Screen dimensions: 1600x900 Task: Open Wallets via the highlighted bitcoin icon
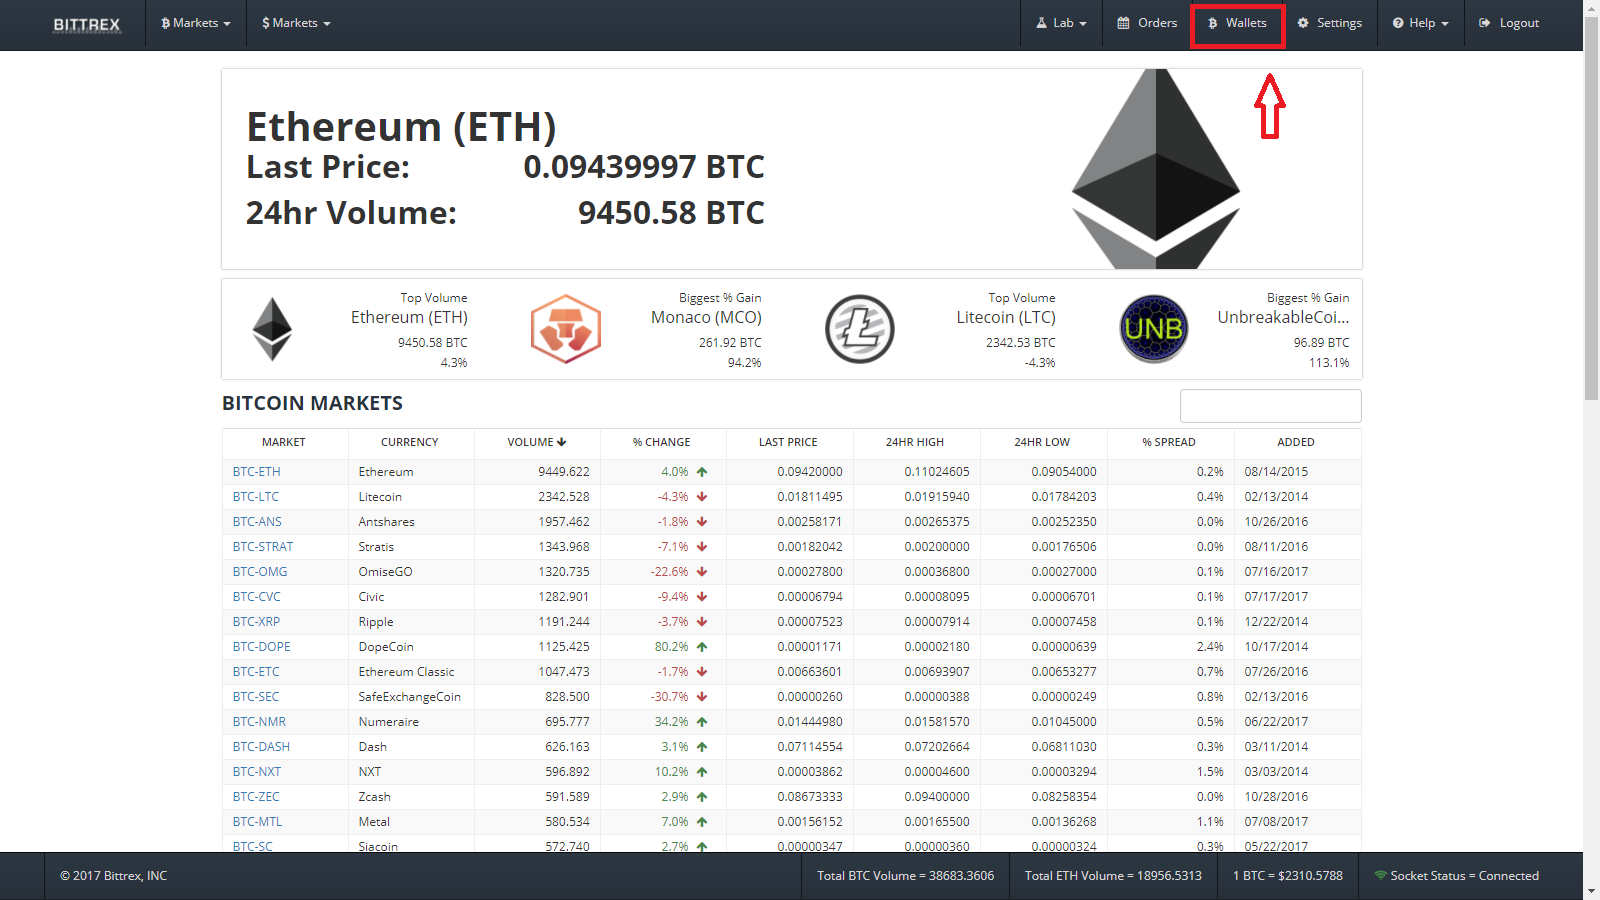coord(1211,23)
